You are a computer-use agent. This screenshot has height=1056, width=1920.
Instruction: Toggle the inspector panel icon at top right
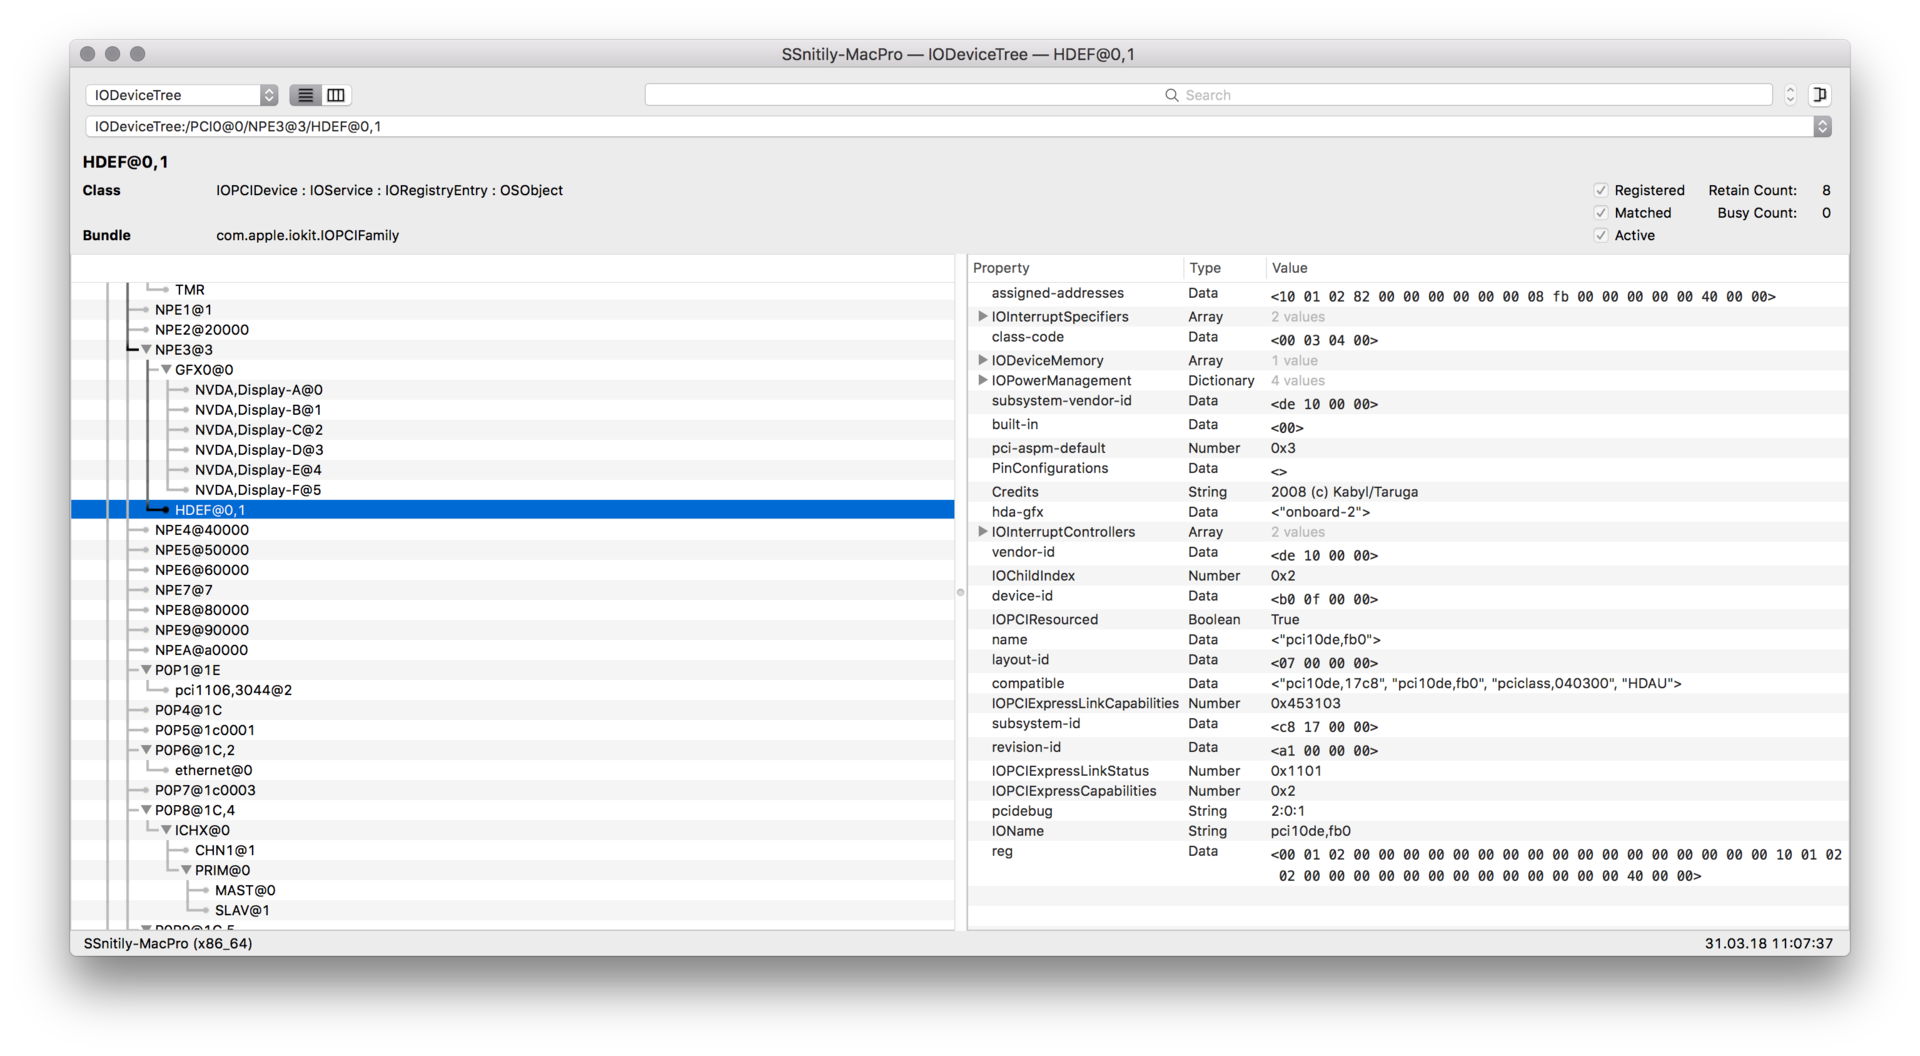1820,94
